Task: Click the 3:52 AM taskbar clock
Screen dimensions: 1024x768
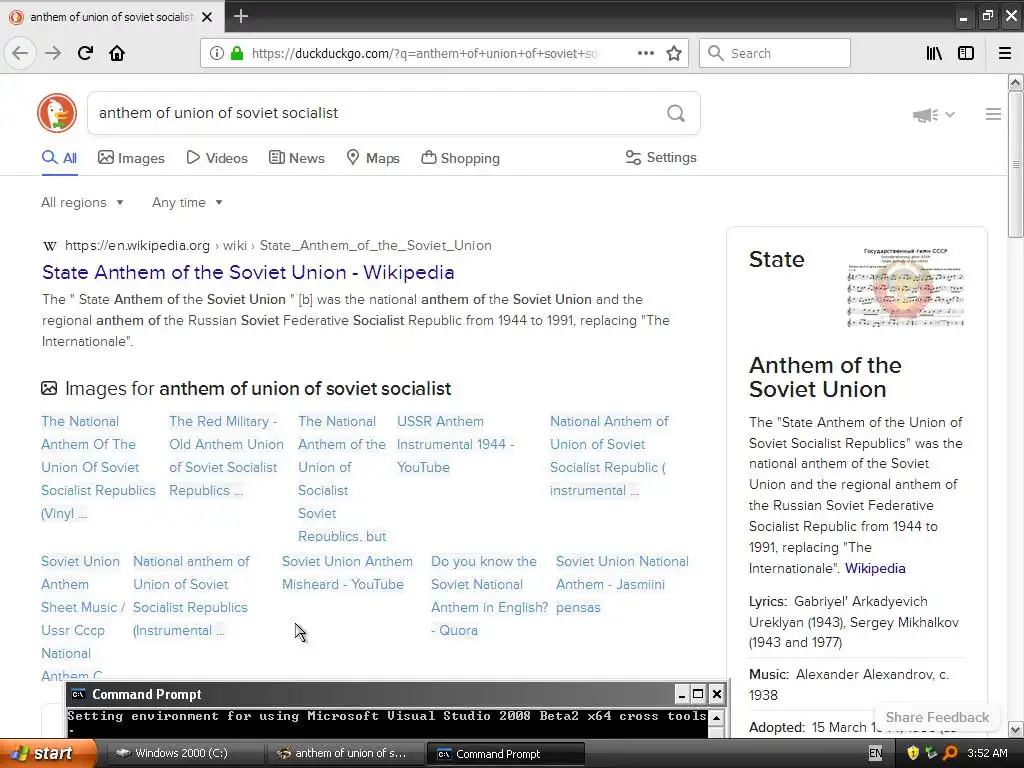Action: 987,753
